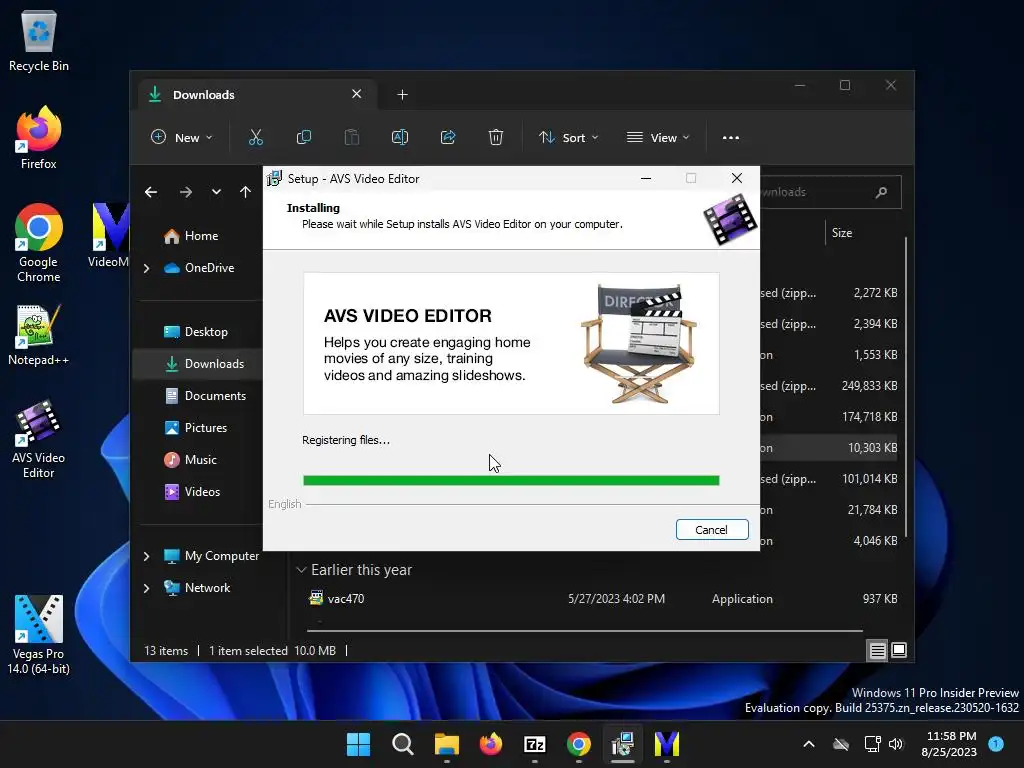Select Downloads in the navigation pane
The width and height of the screenshot is (1024, 768).
(x=198, y=364)
